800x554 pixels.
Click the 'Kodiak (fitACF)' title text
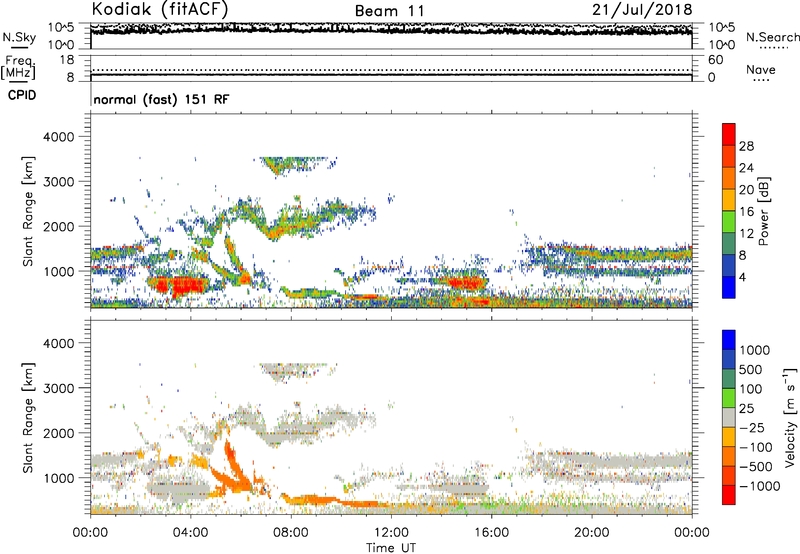(160, 9)
